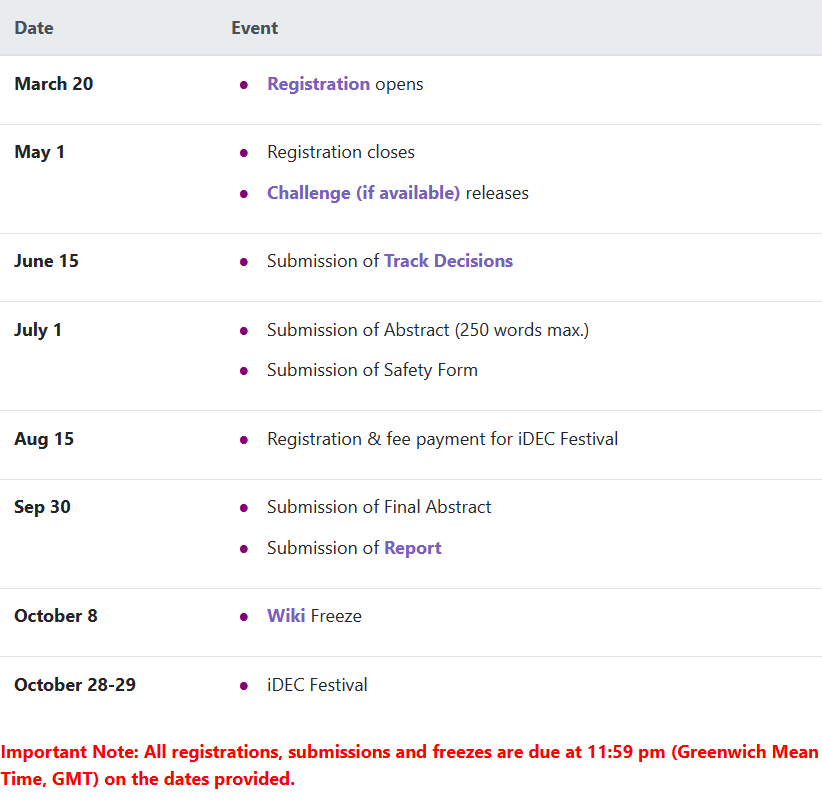Click the Date column header
Image resolution: width=822 pixels, height=805 pixels.
point(34,28)
